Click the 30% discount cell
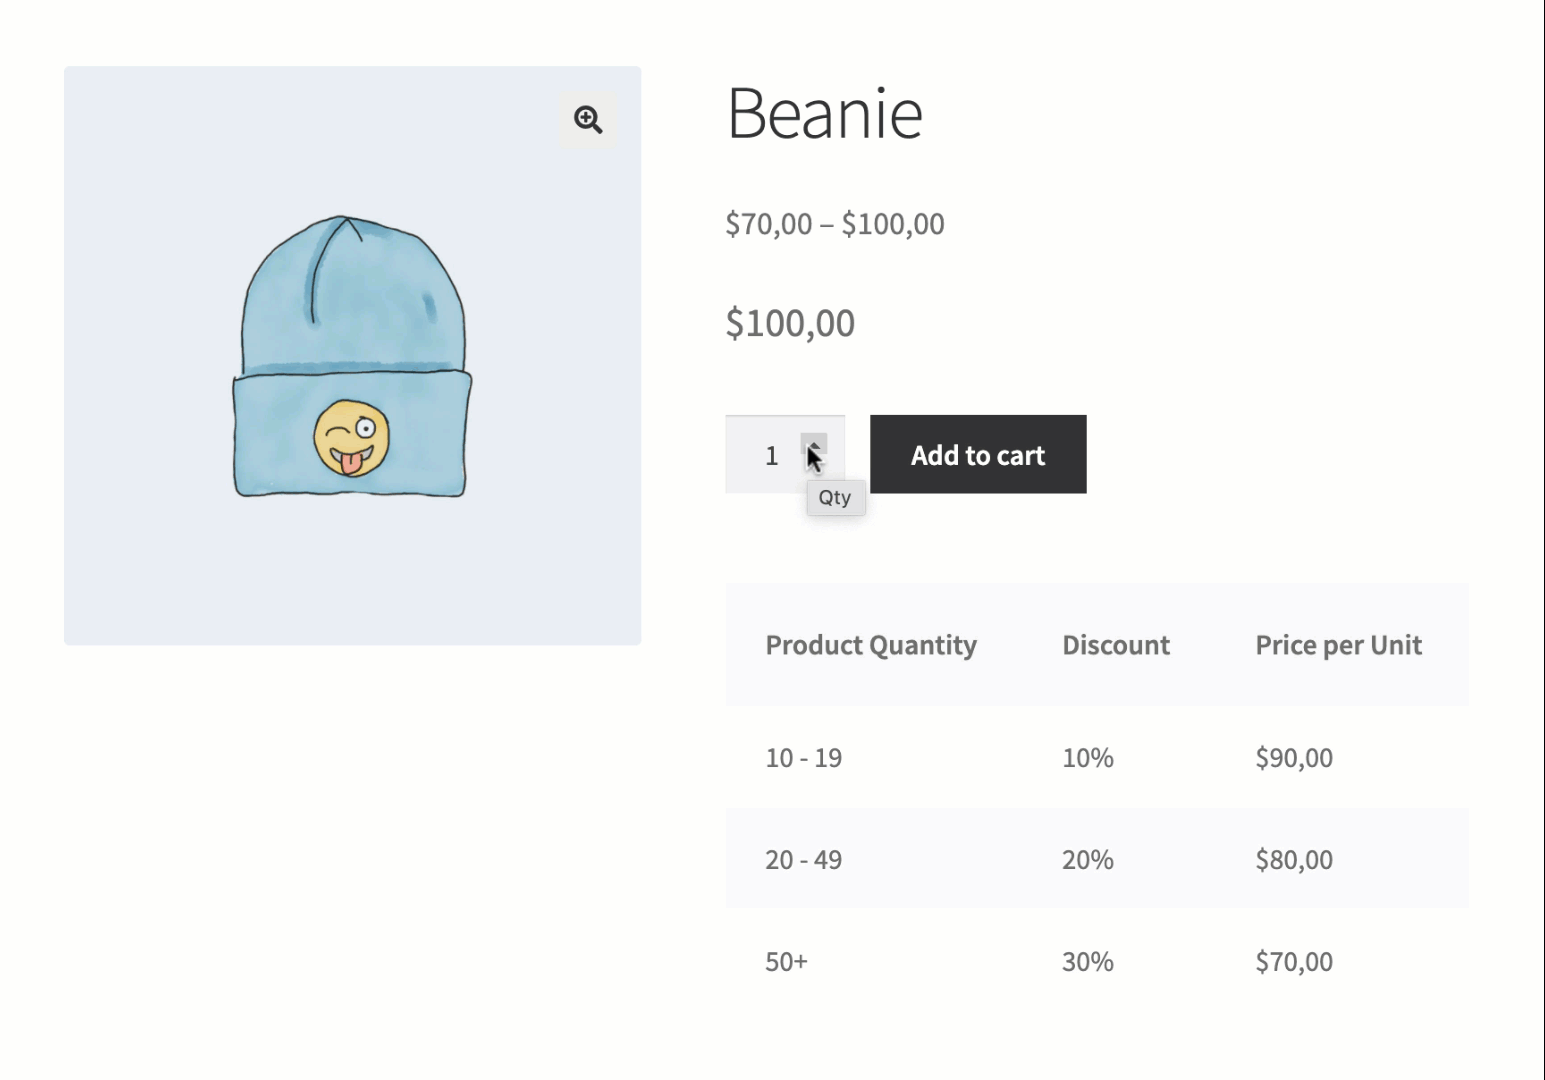The image size is (1545, 1080). (x=1087, y=962)
